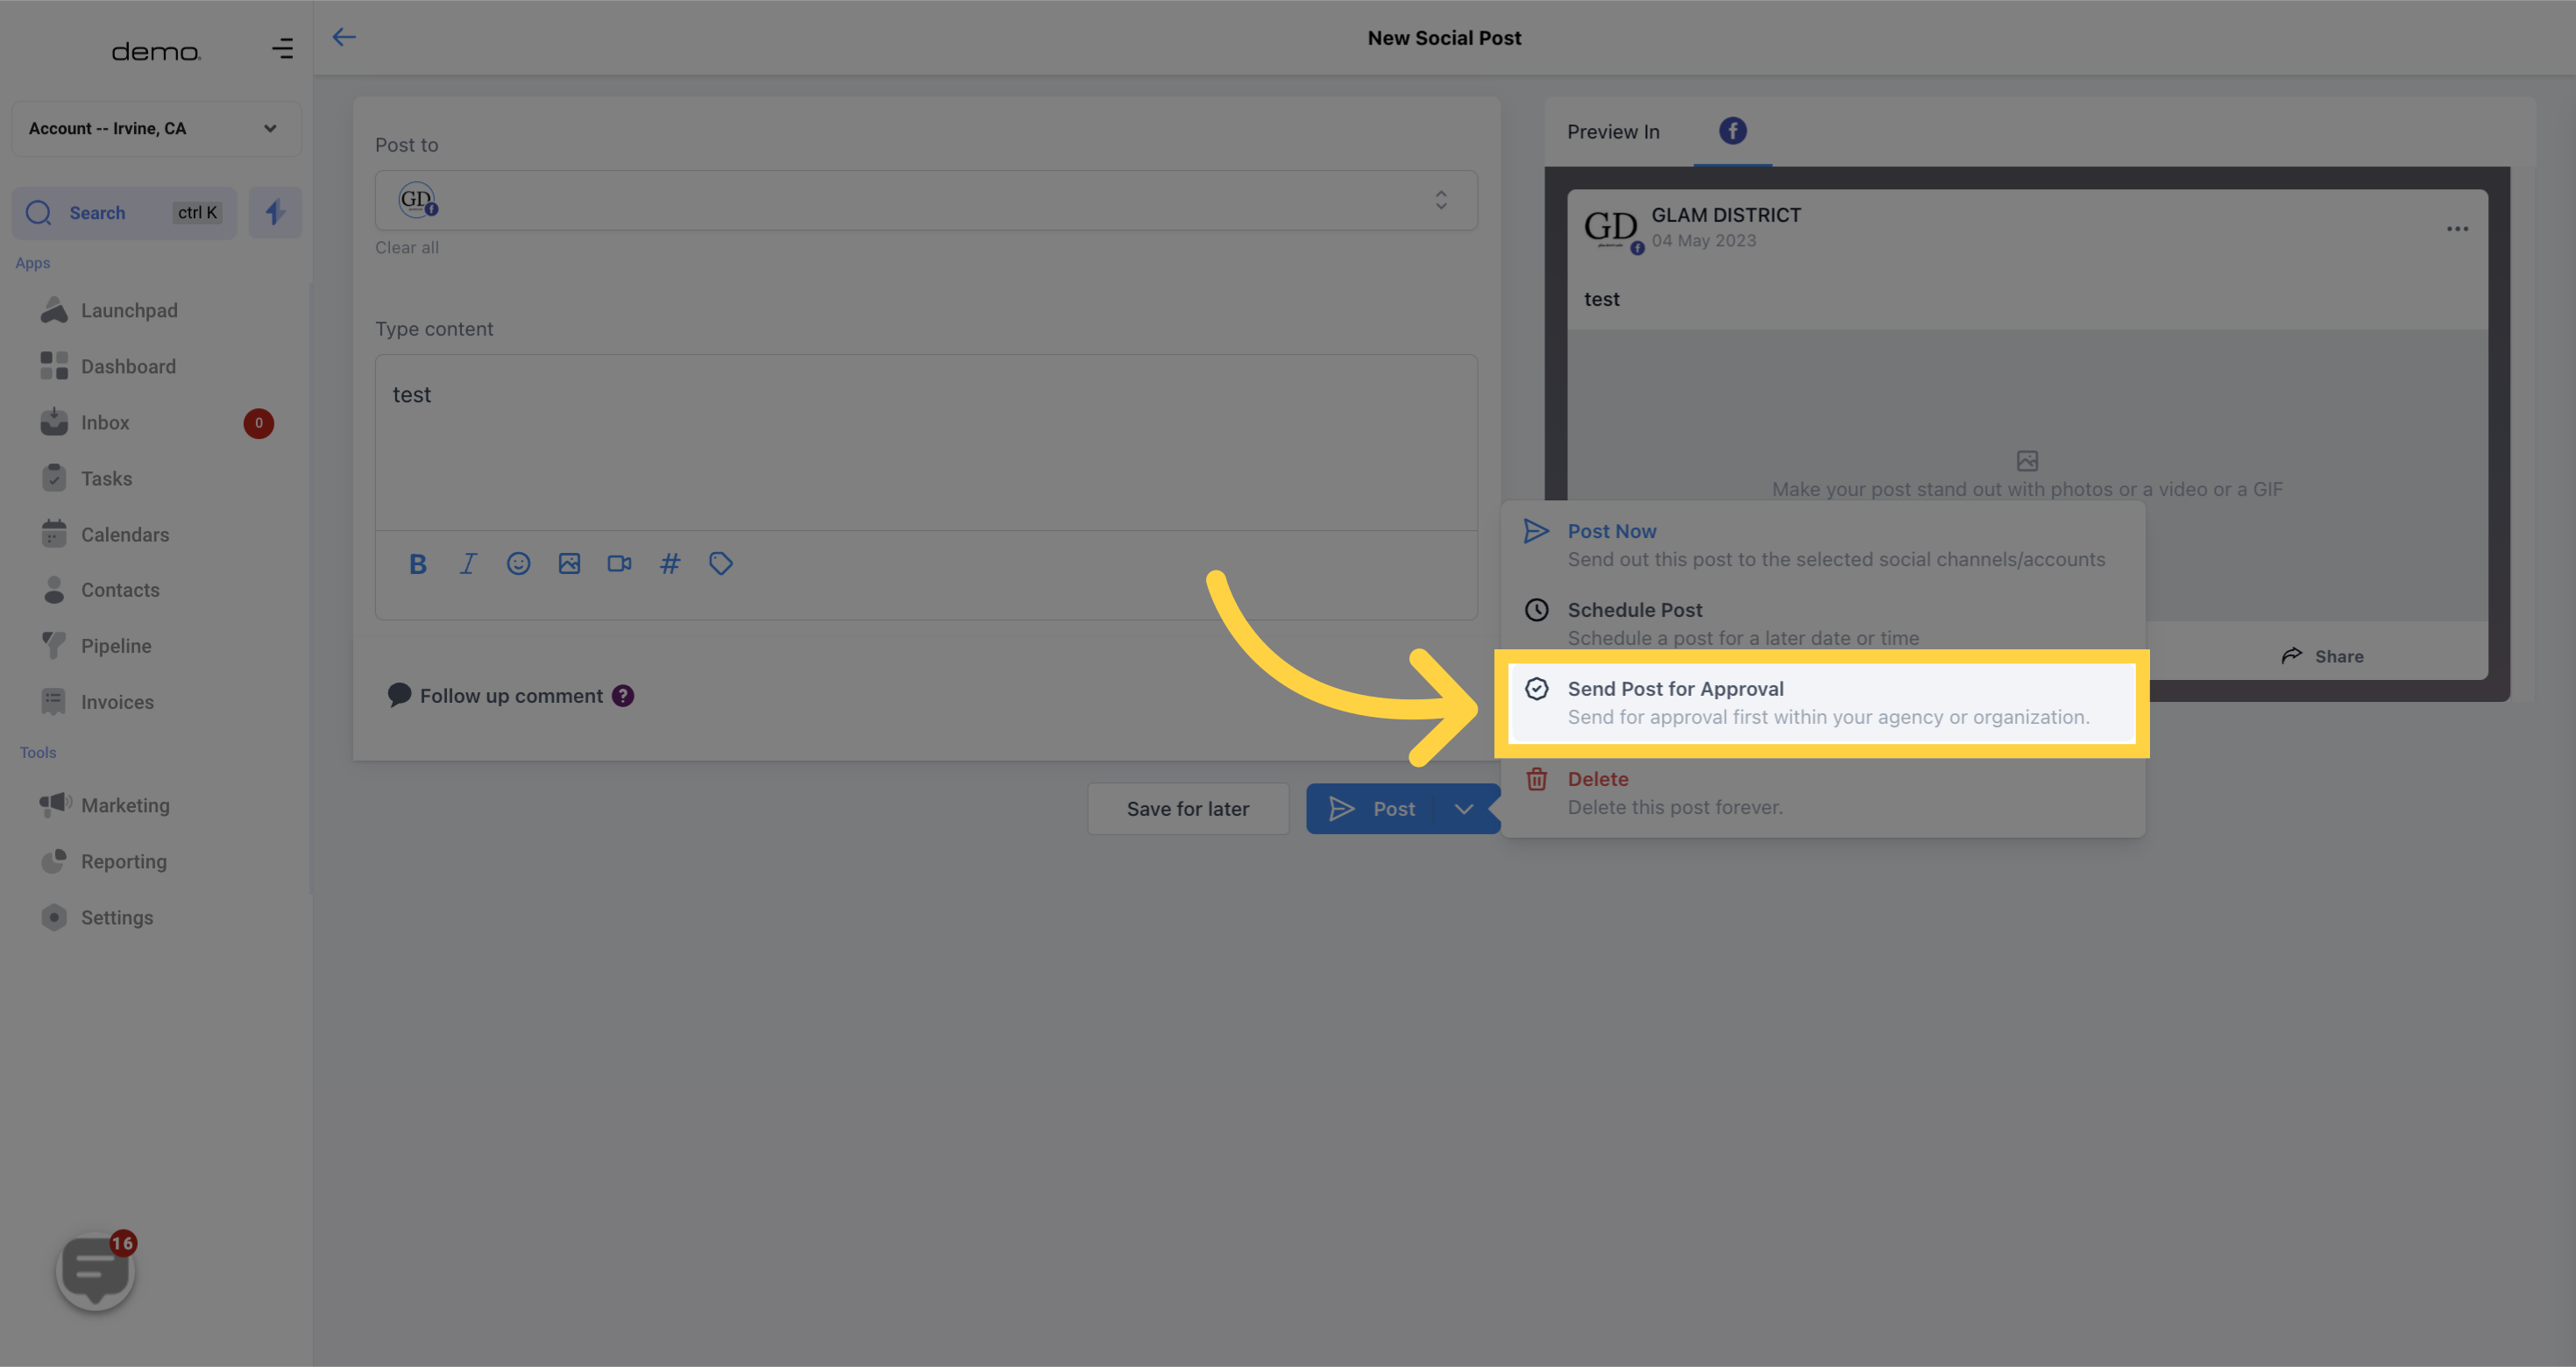
Task: Click the blue Post button
Action: point(1371,809)
